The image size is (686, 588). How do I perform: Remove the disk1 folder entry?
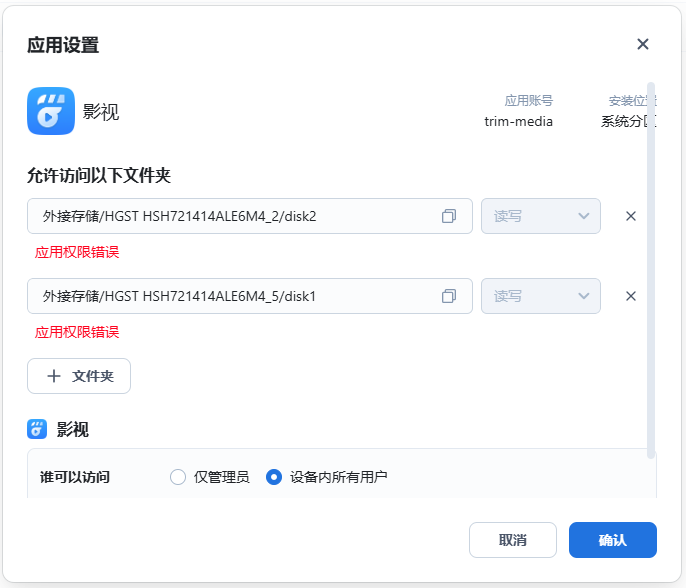coord(631,296)
